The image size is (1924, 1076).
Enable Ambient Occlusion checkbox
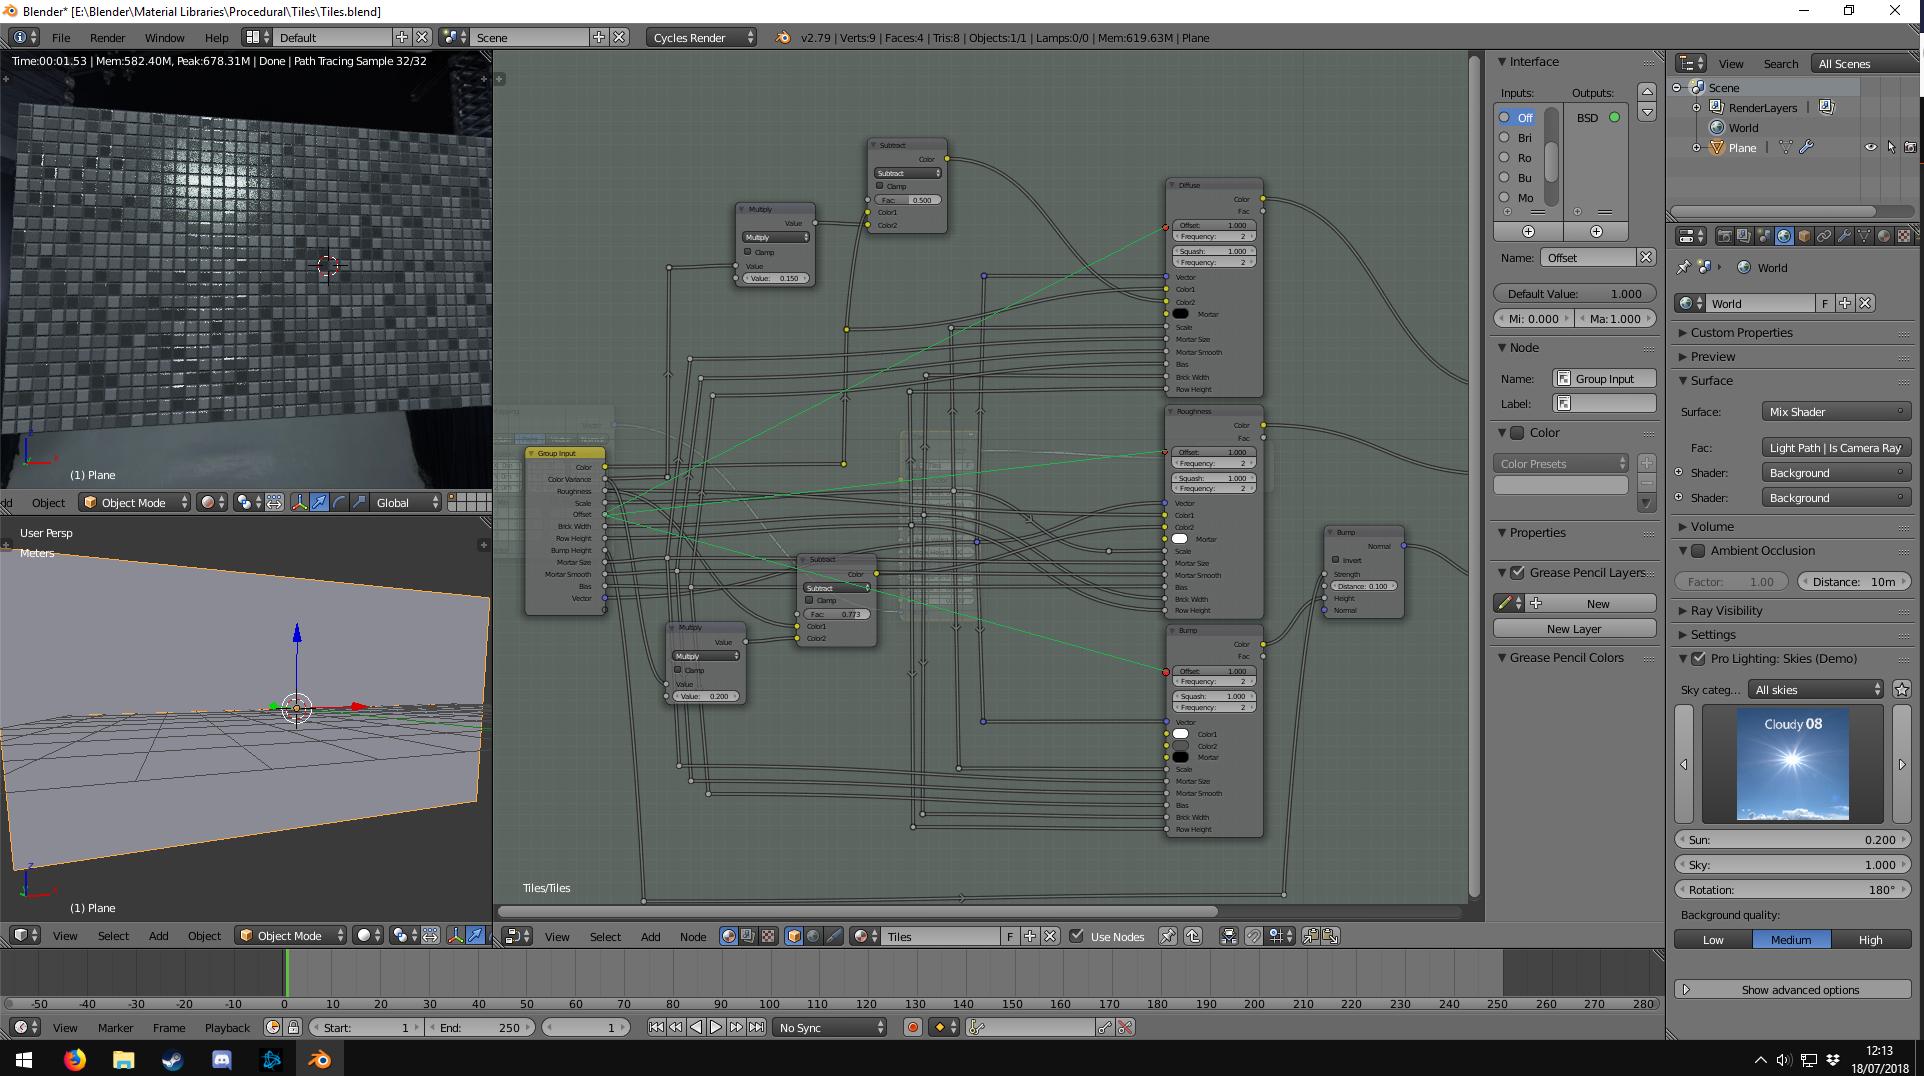pos(1698,551)
